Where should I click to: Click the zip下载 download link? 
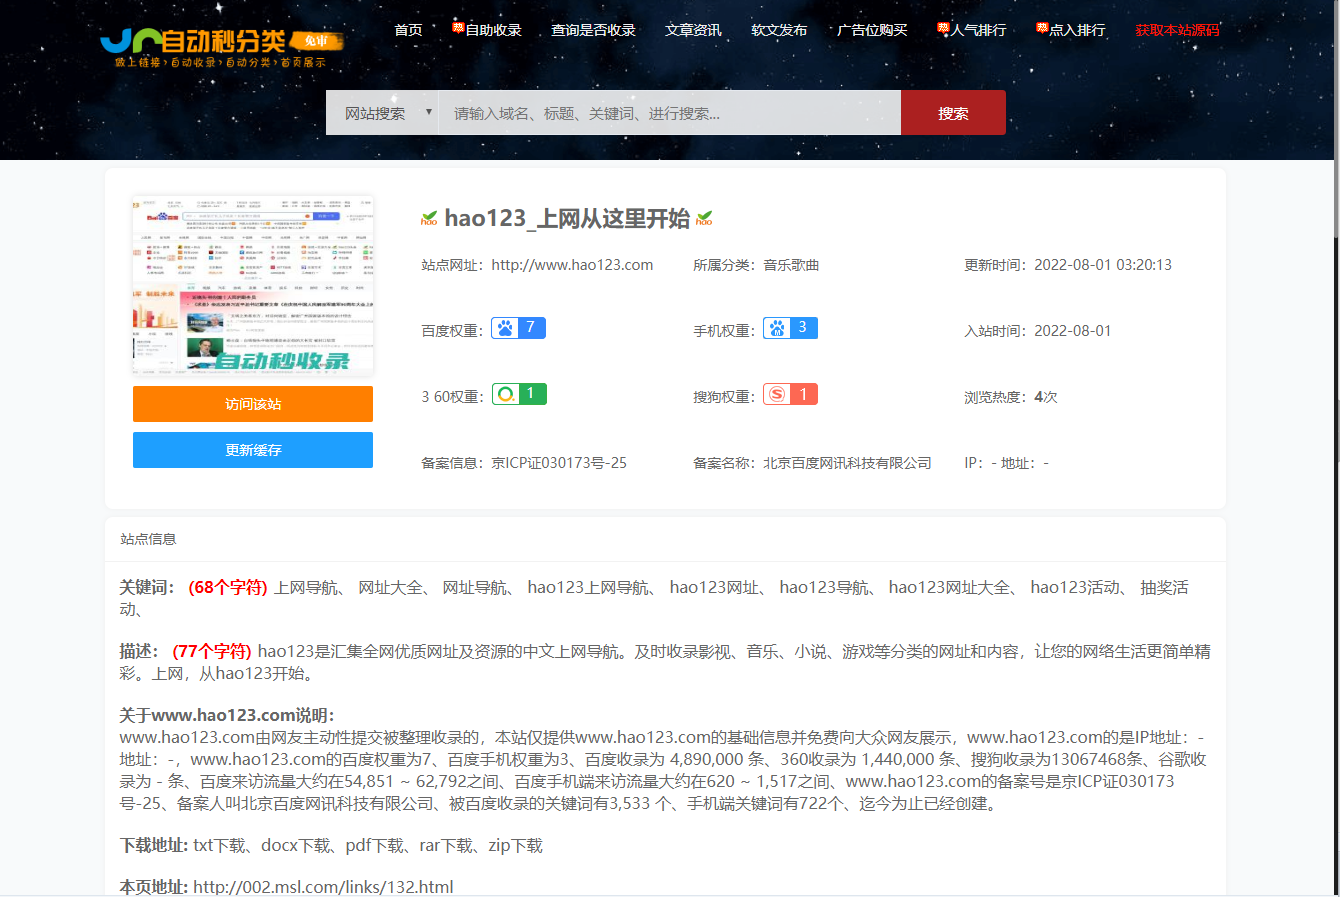[516, 845]
